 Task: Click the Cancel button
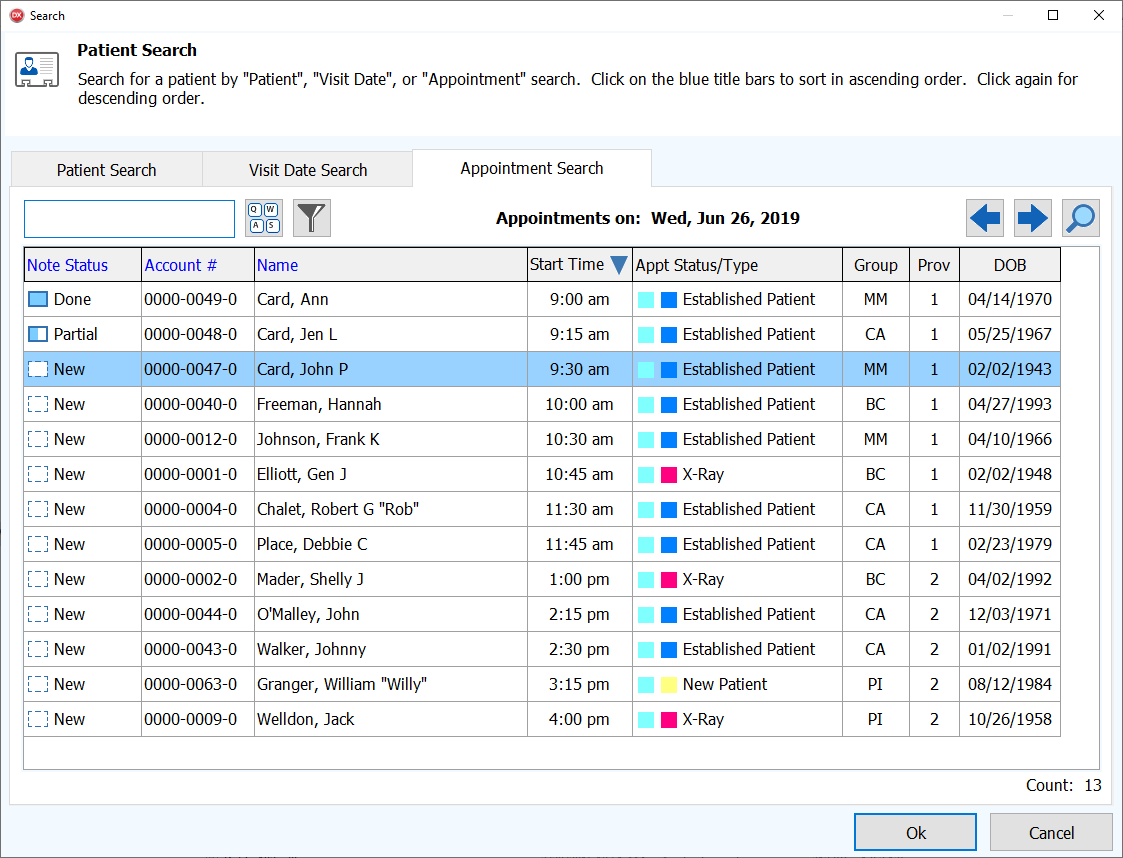[x=1051, y=833]
